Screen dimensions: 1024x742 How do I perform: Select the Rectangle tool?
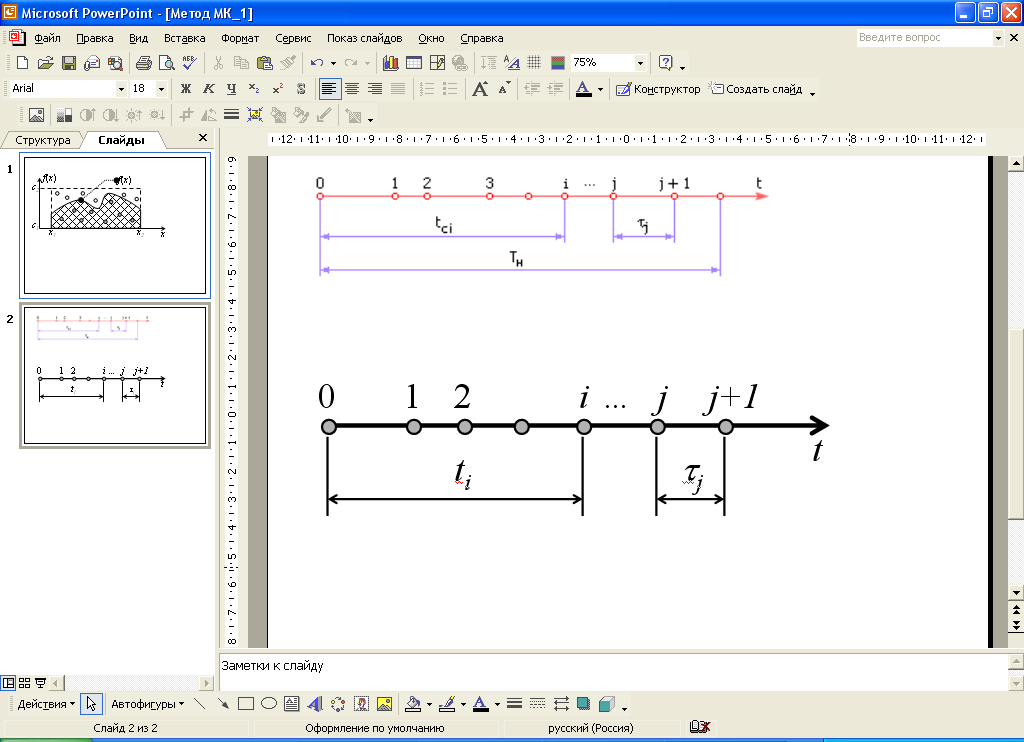tap(246, 704)
